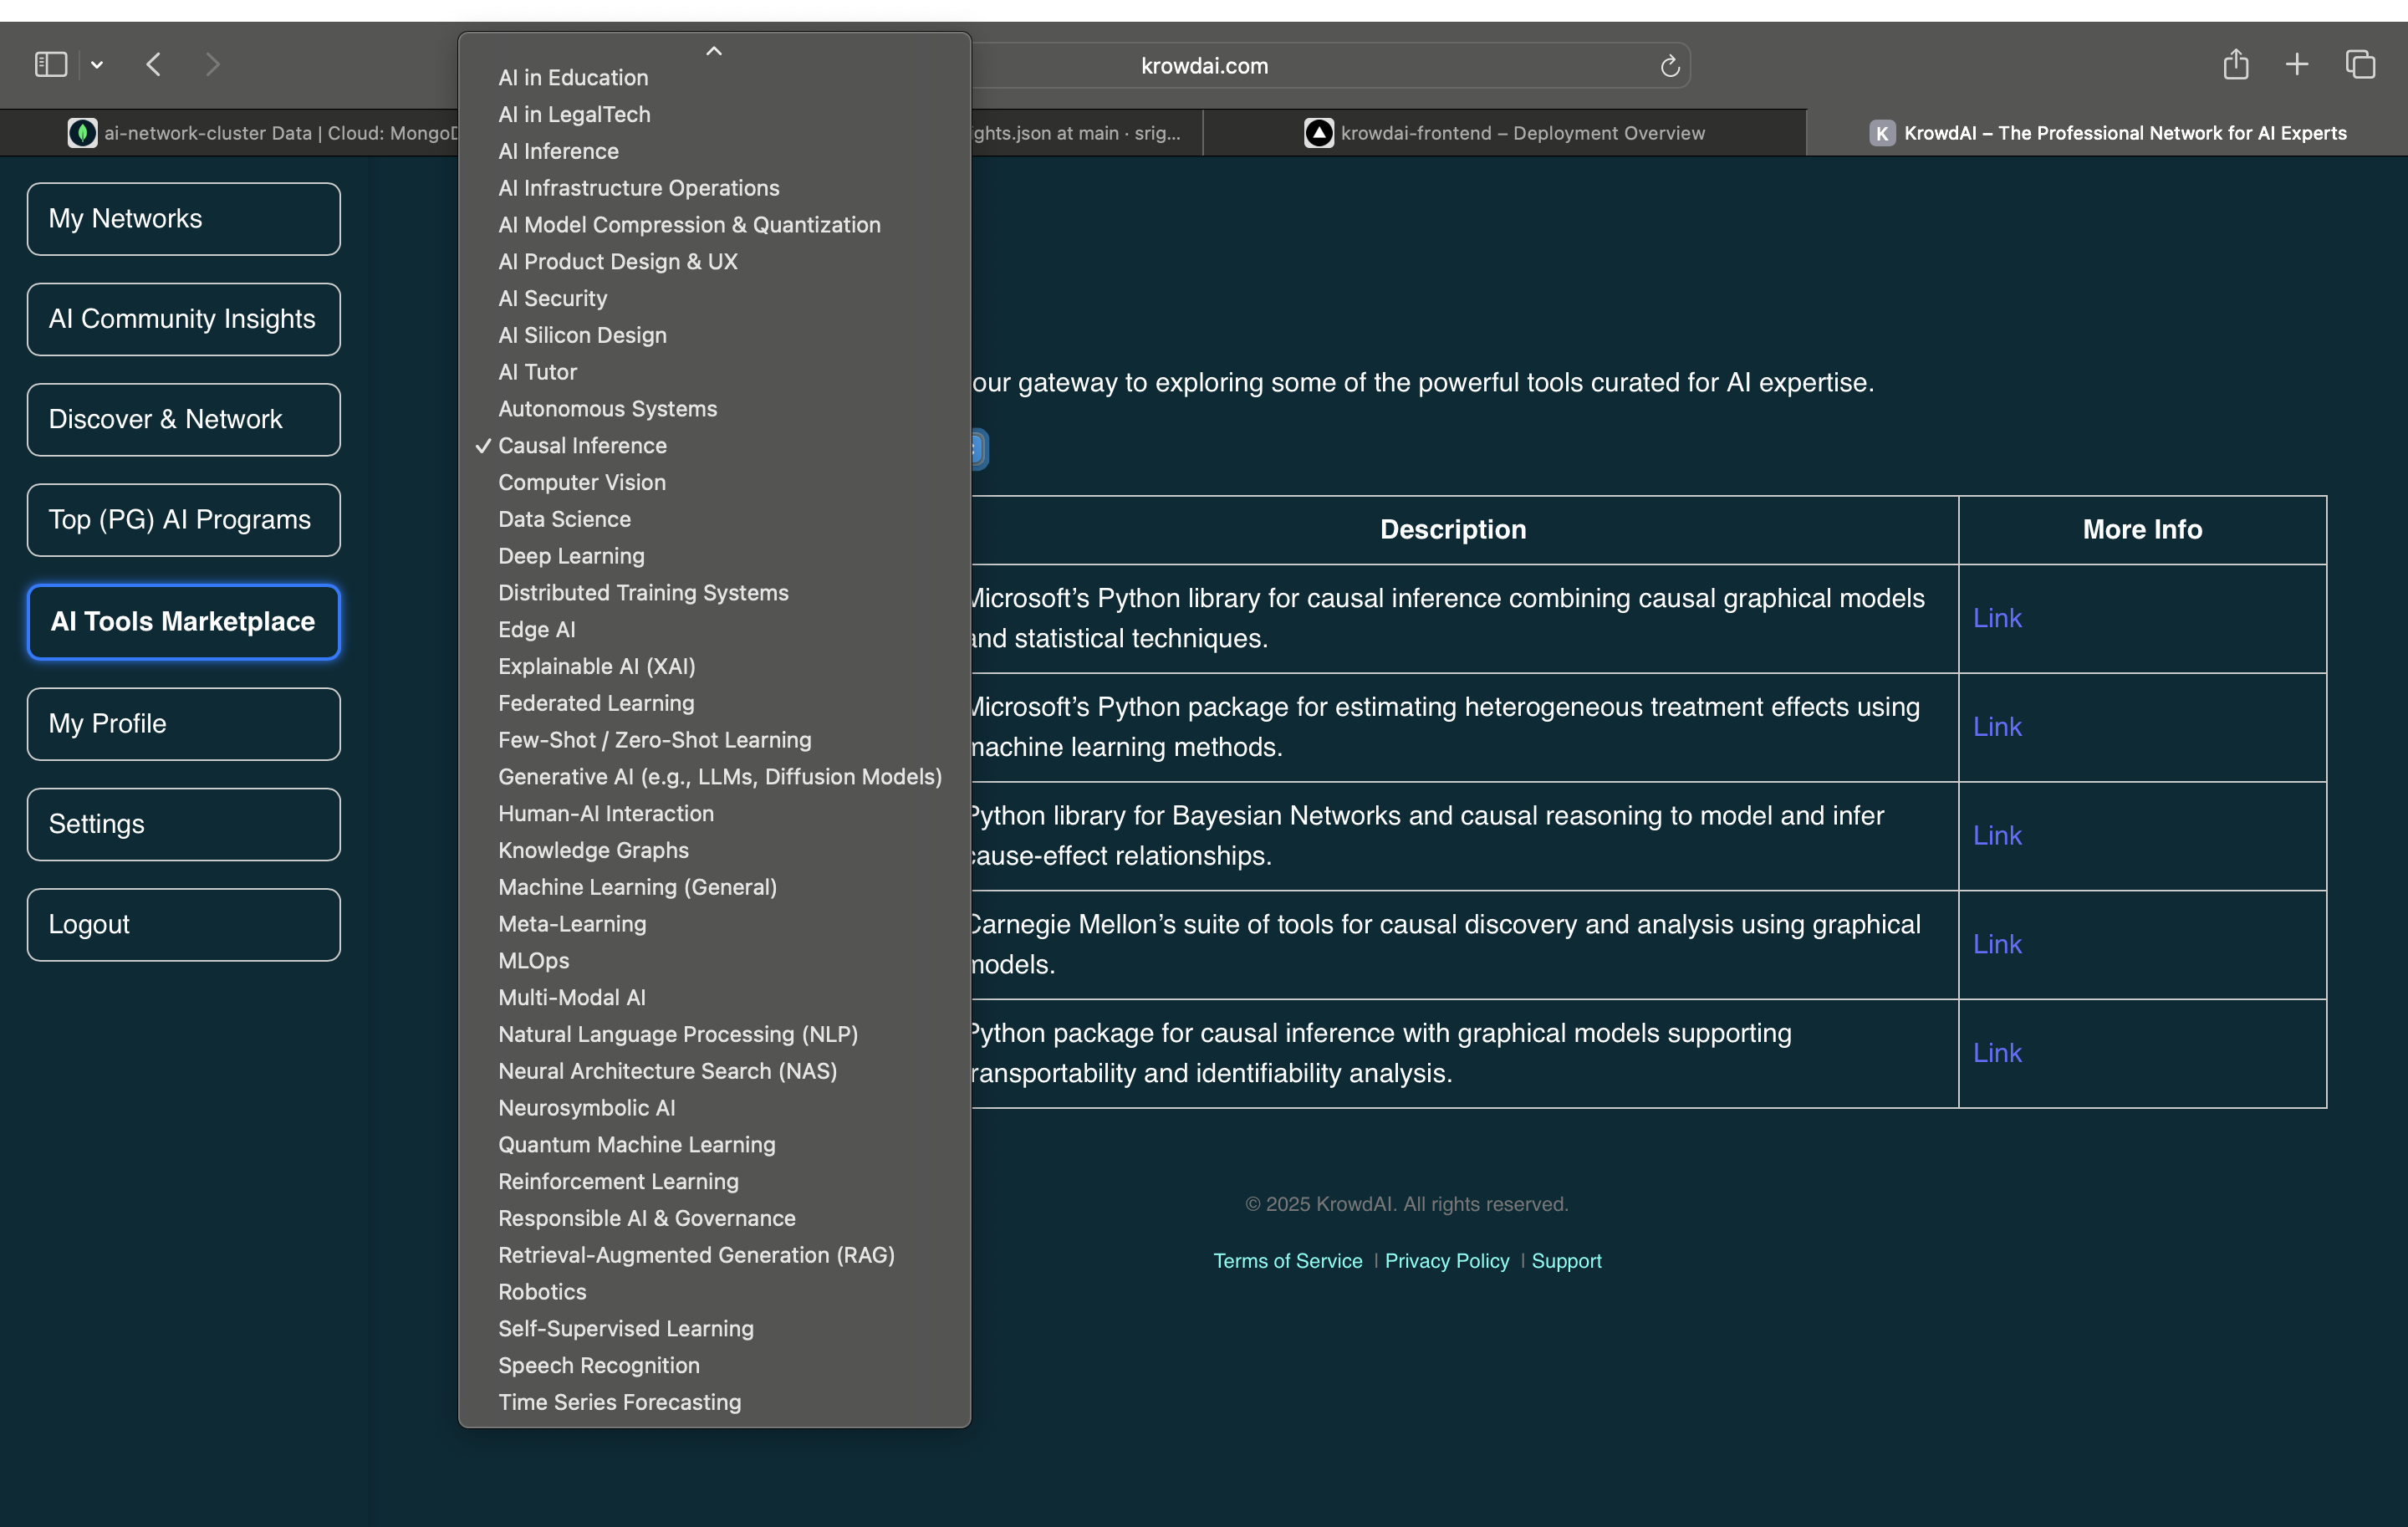2408x1527 pixels.
Task: Select Natural Language Processing (NLP) option
Action: coord(677,1034)
